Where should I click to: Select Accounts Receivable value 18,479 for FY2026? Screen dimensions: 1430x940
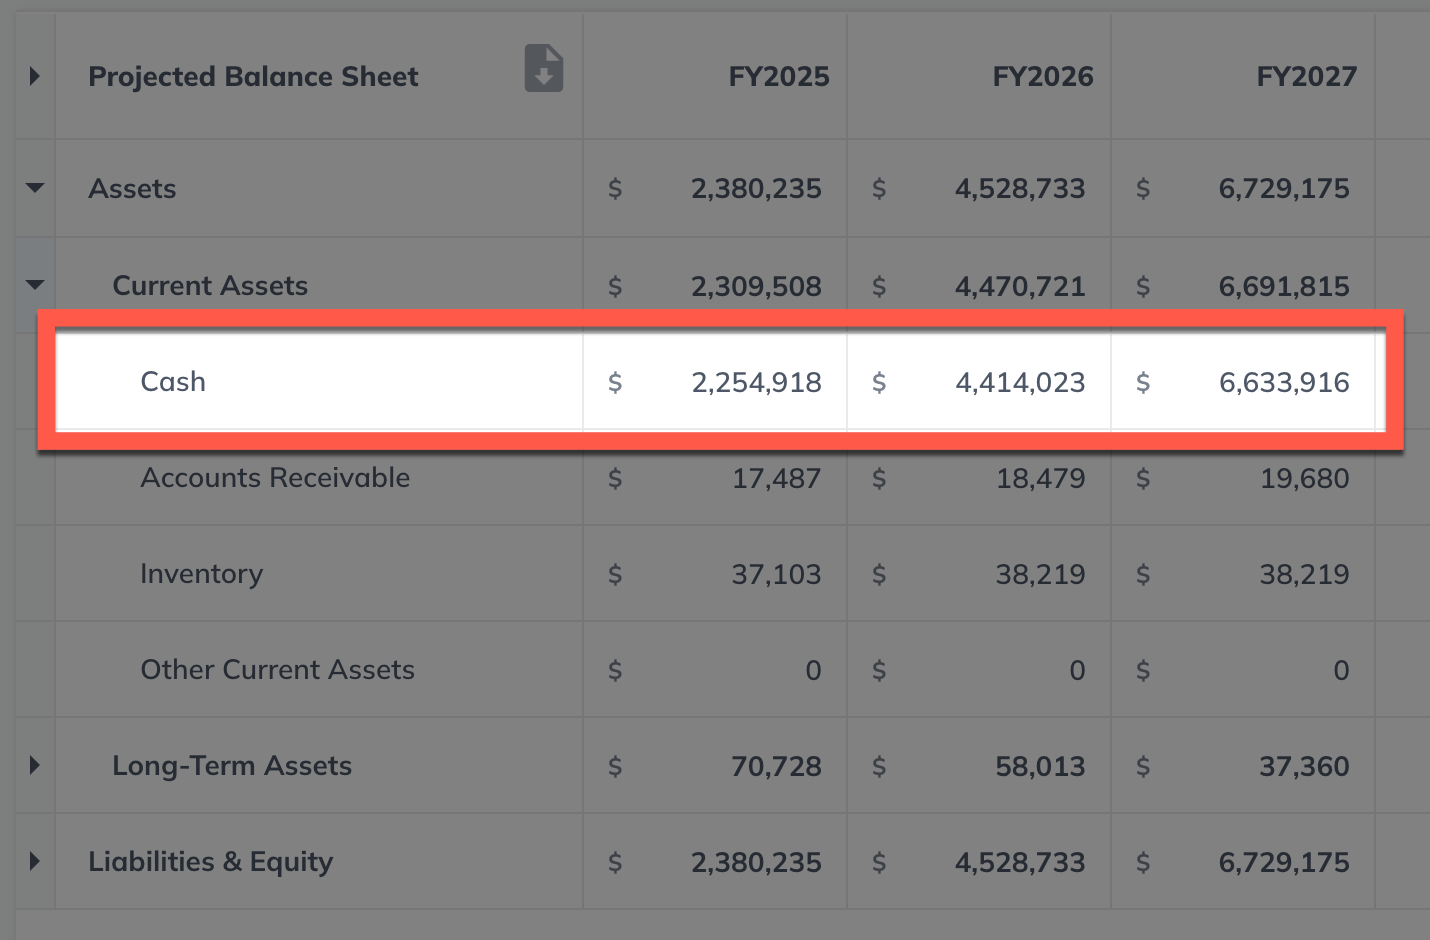1040,479
